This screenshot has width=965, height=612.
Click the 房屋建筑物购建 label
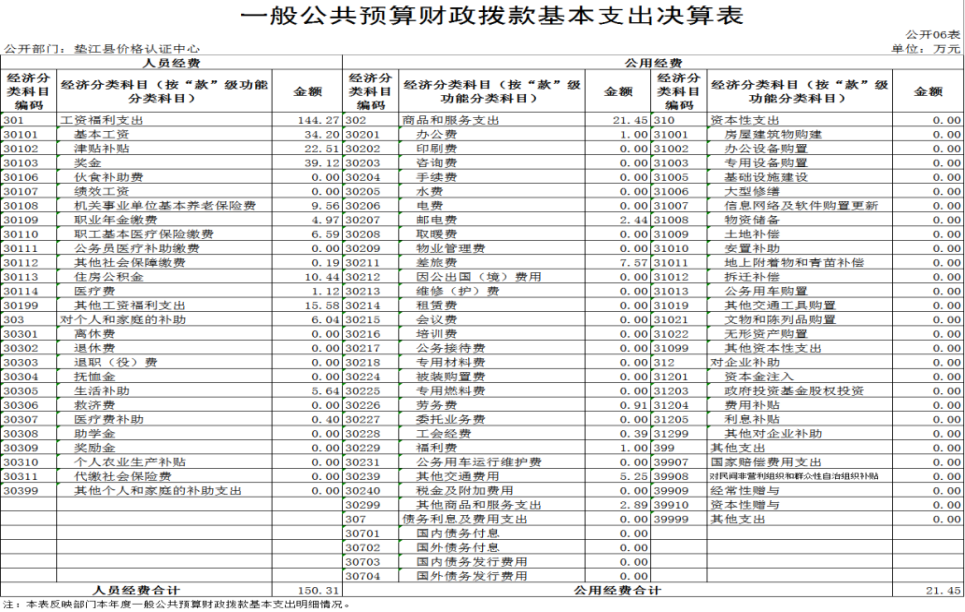click(x=773, y=134)
